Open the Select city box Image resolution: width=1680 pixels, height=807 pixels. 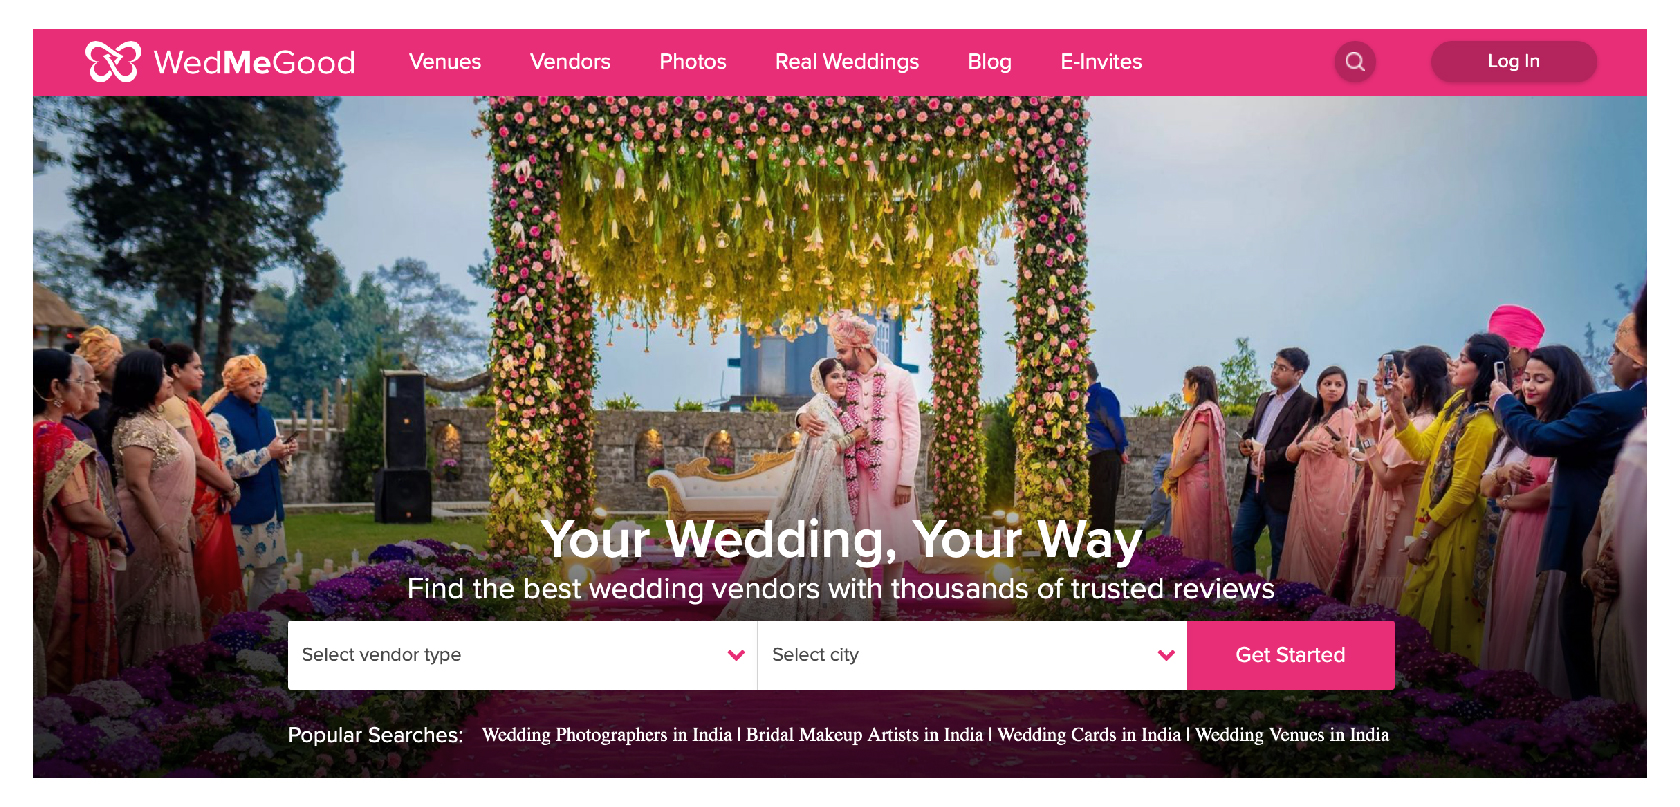tap(972, 655)
